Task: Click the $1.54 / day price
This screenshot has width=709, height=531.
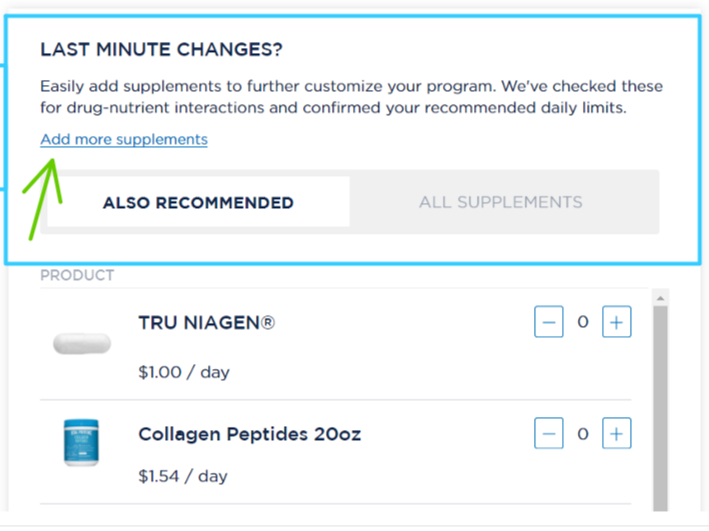Action: click(183, 476)
